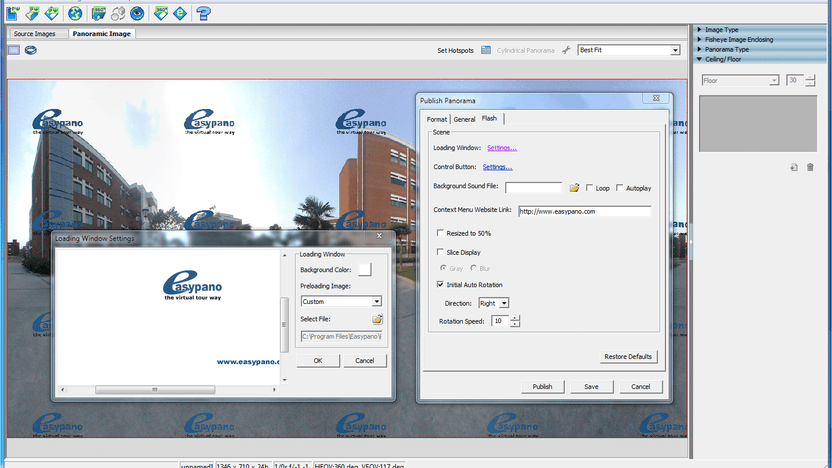The image size is (832, 468).
Task: Select the Flash tab in Publish Panorama
Action: tap(489, 118)
